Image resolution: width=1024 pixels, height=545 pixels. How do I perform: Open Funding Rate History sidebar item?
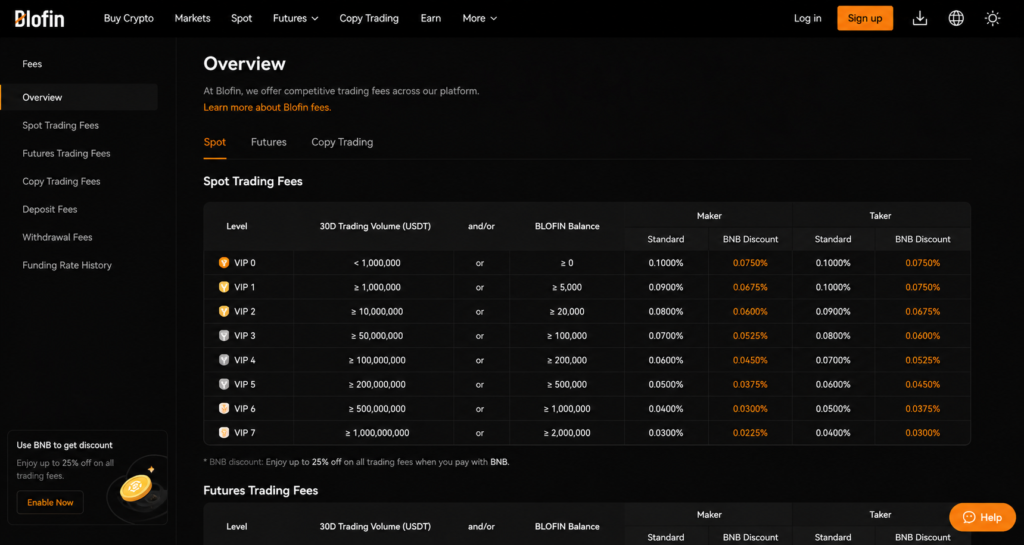click(67, 266)
